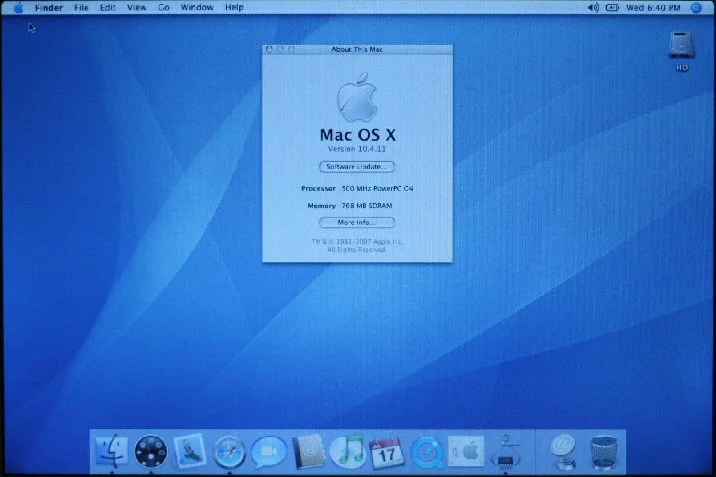Open Mail stamp icon in dock

190,451
